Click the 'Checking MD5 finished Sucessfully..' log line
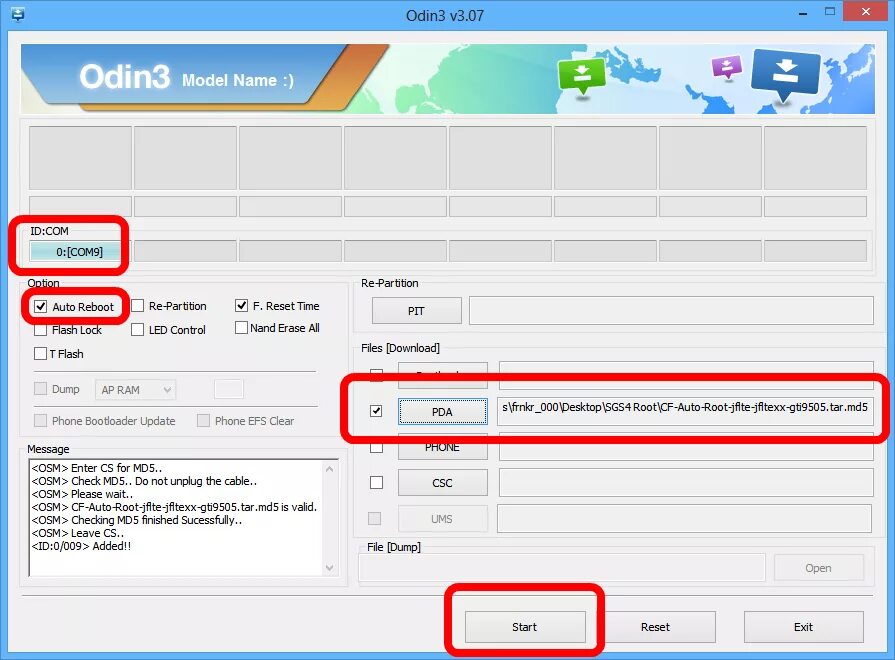Image resolution: width=895 pixels, height=660 pixels. [137, 520]
